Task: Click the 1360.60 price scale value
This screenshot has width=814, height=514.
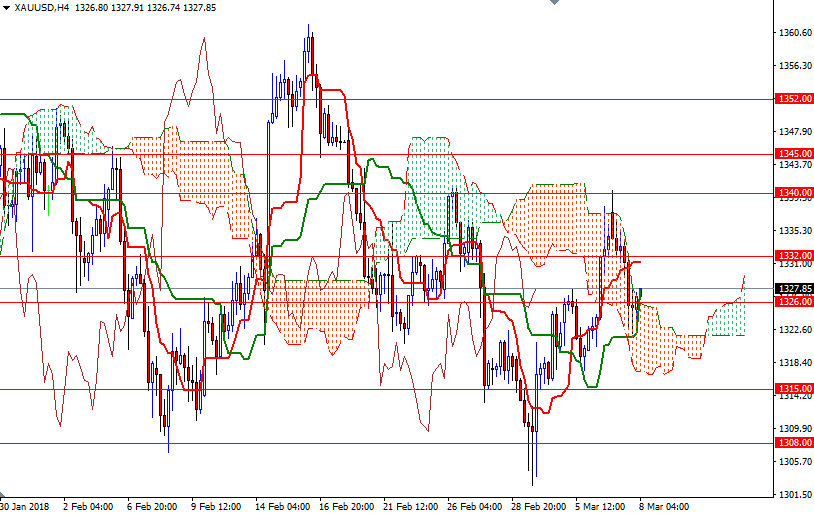Action: tap(796, 33)
